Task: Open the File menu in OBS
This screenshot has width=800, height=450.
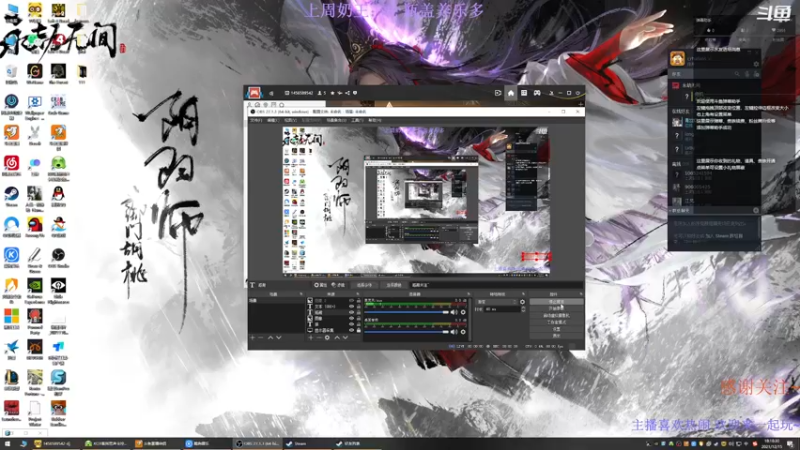Action: [256, 120]
